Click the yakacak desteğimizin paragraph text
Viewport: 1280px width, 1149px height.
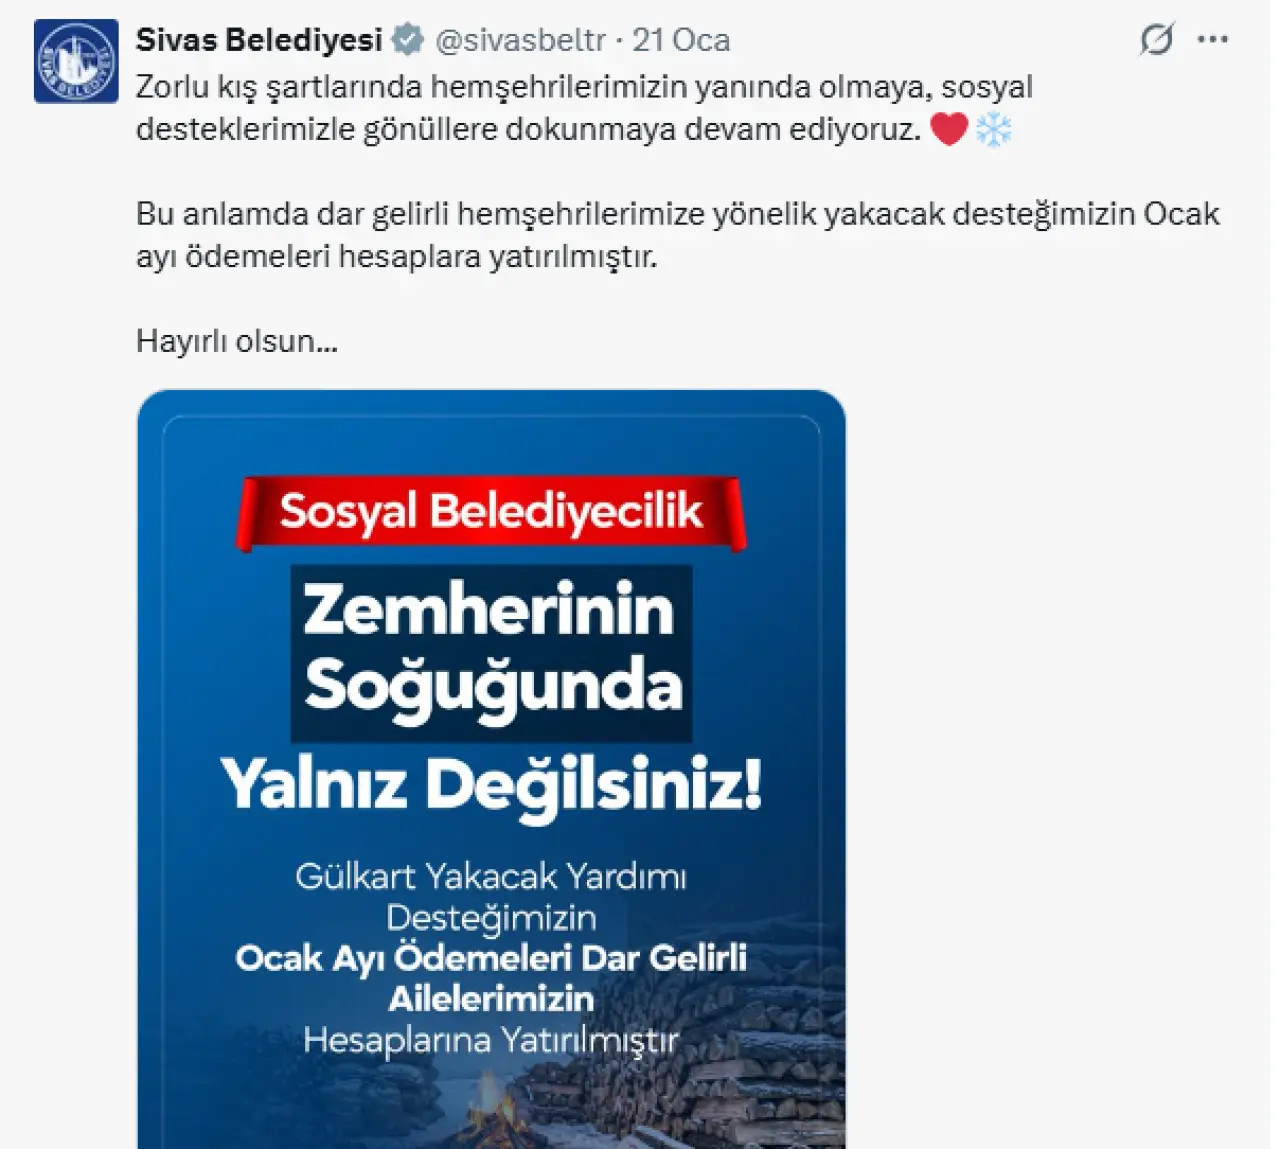tap(678, 235)
